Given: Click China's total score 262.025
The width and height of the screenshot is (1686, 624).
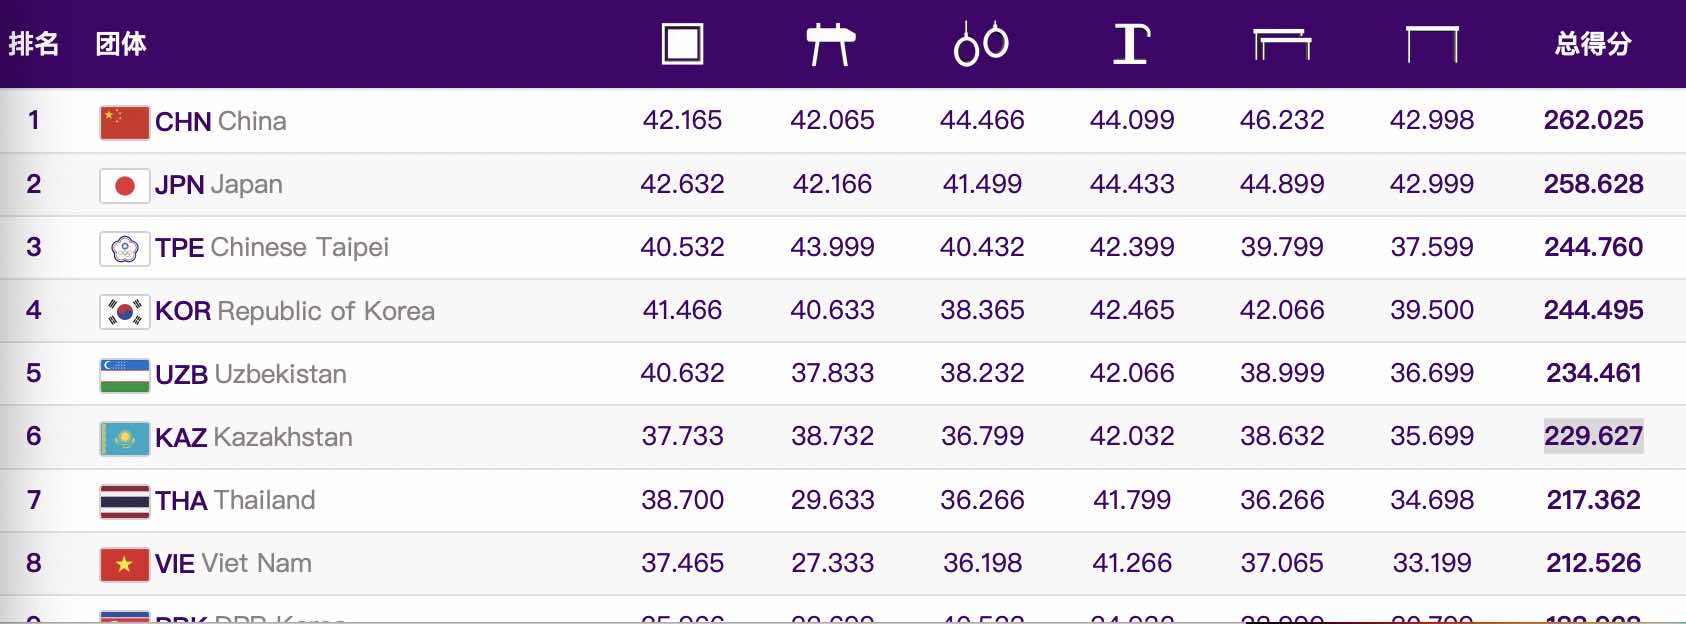Looking at the screenshot, I should point(1593,120).
